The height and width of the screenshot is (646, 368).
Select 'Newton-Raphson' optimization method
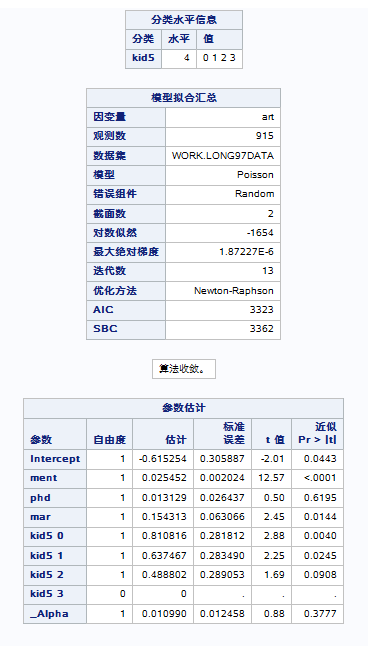point(234,291)
